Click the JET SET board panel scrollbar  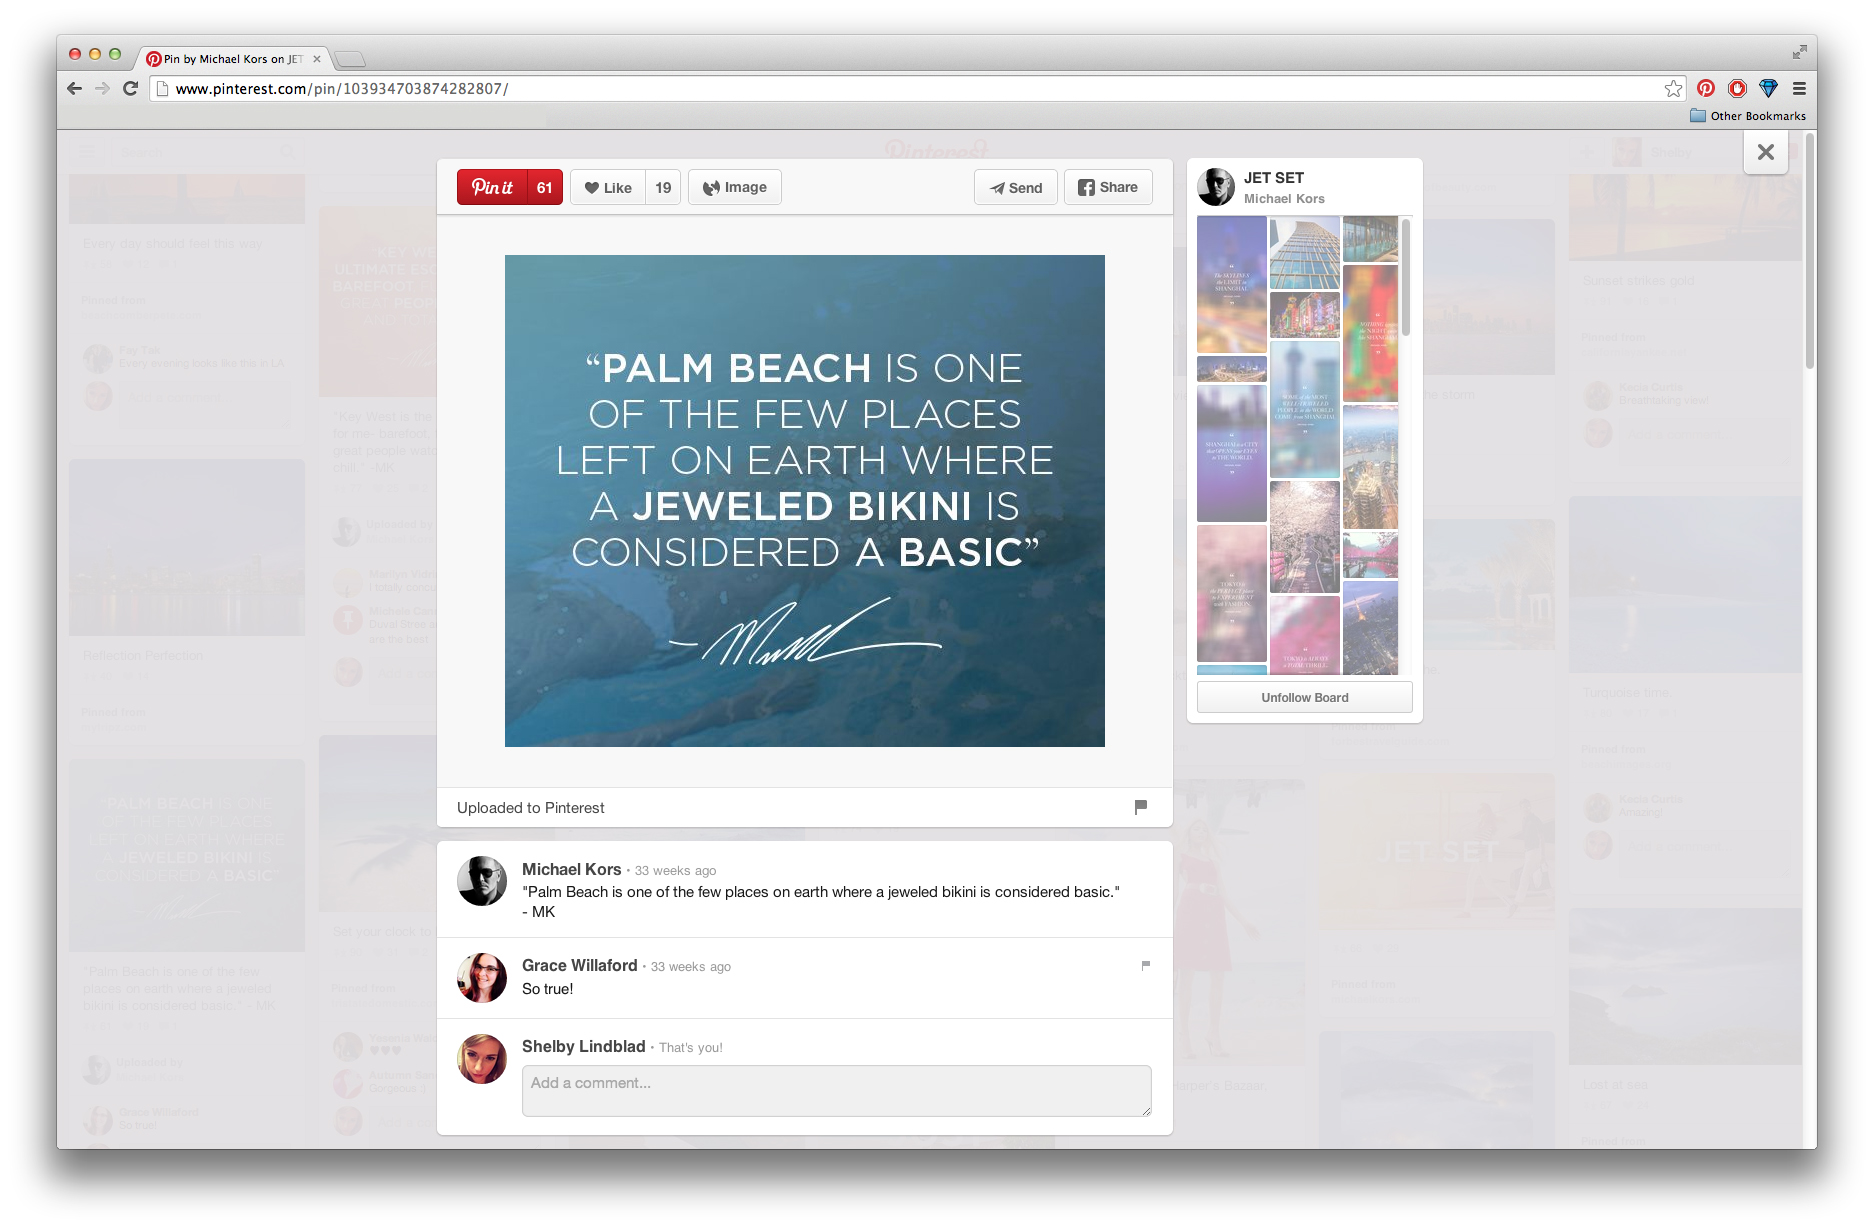(1406, 278)
